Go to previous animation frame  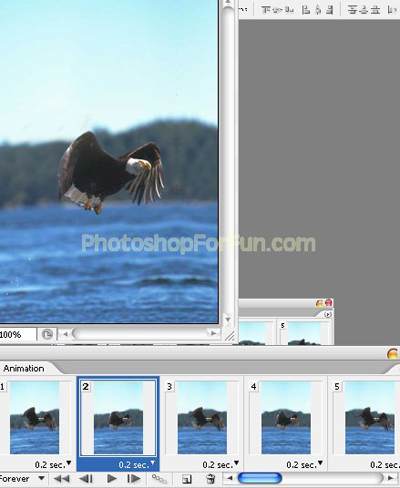point(86,479)
